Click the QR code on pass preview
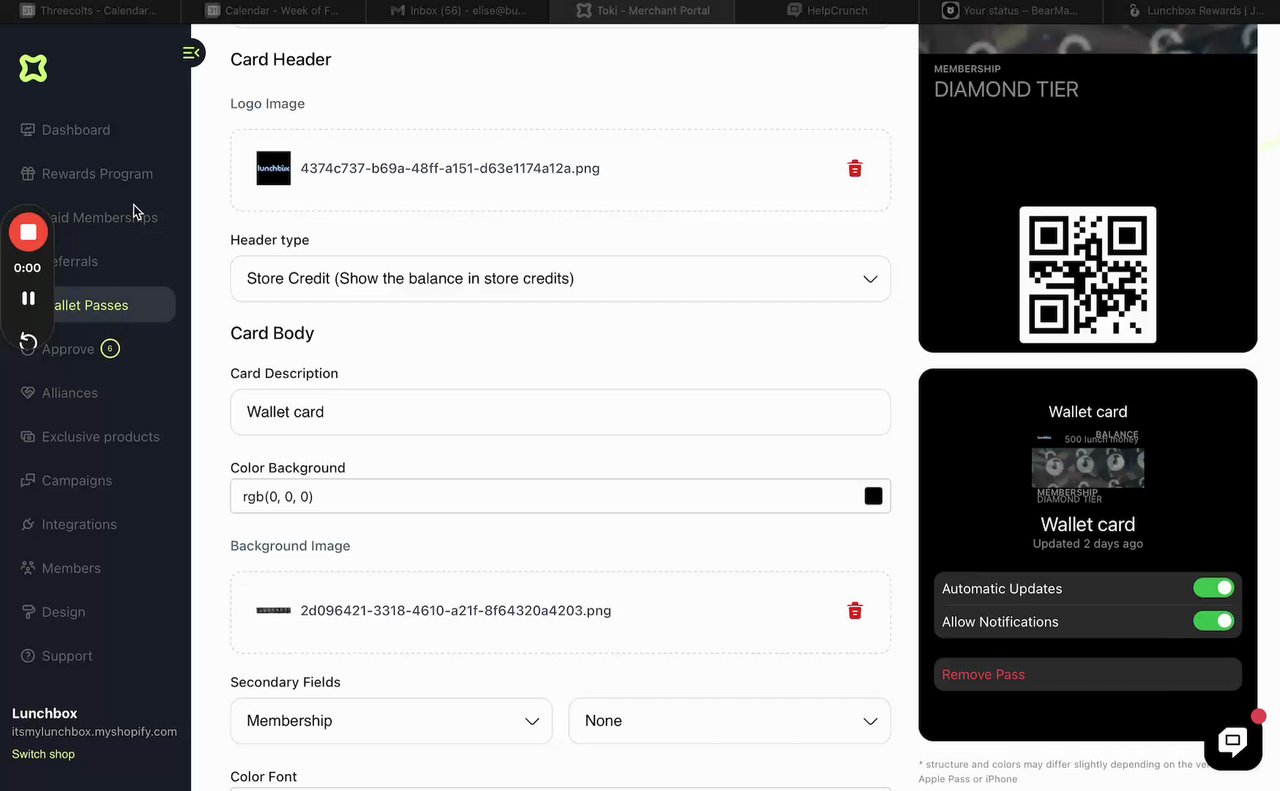This screenshot has height=791, width=1280. coord(1088,275)
